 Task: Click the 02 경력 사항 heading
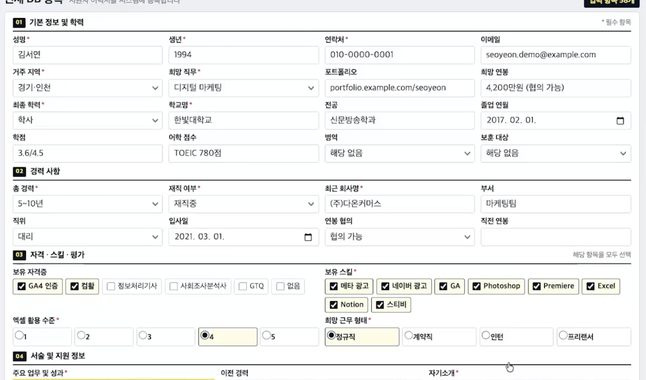[x=37, y=171]
